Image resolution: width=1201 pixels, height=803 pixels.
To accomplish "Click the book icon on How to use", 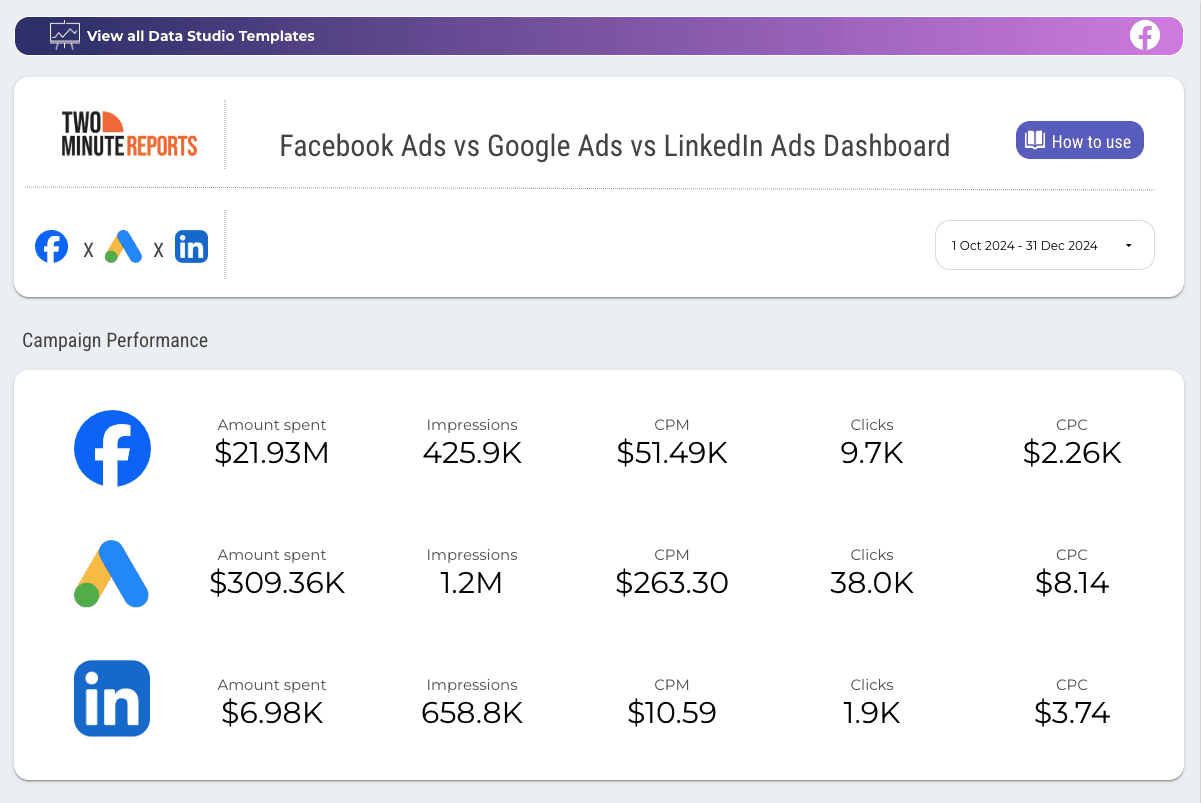I will click(x=1034, y=141).
